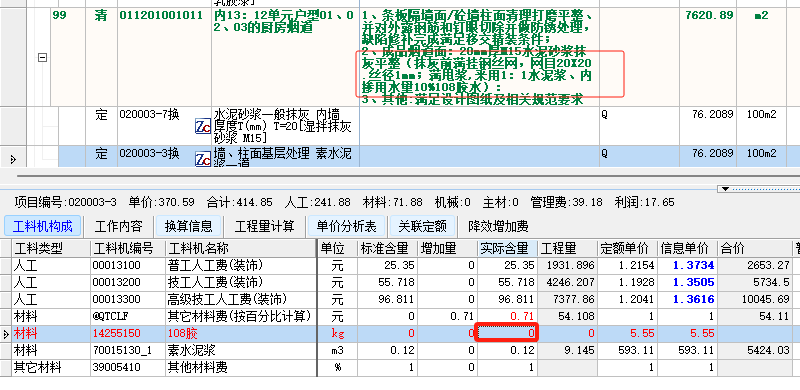Click 合价 column header
The height and width of the screenshot is (390, 800).
click(x=755, y=249)
